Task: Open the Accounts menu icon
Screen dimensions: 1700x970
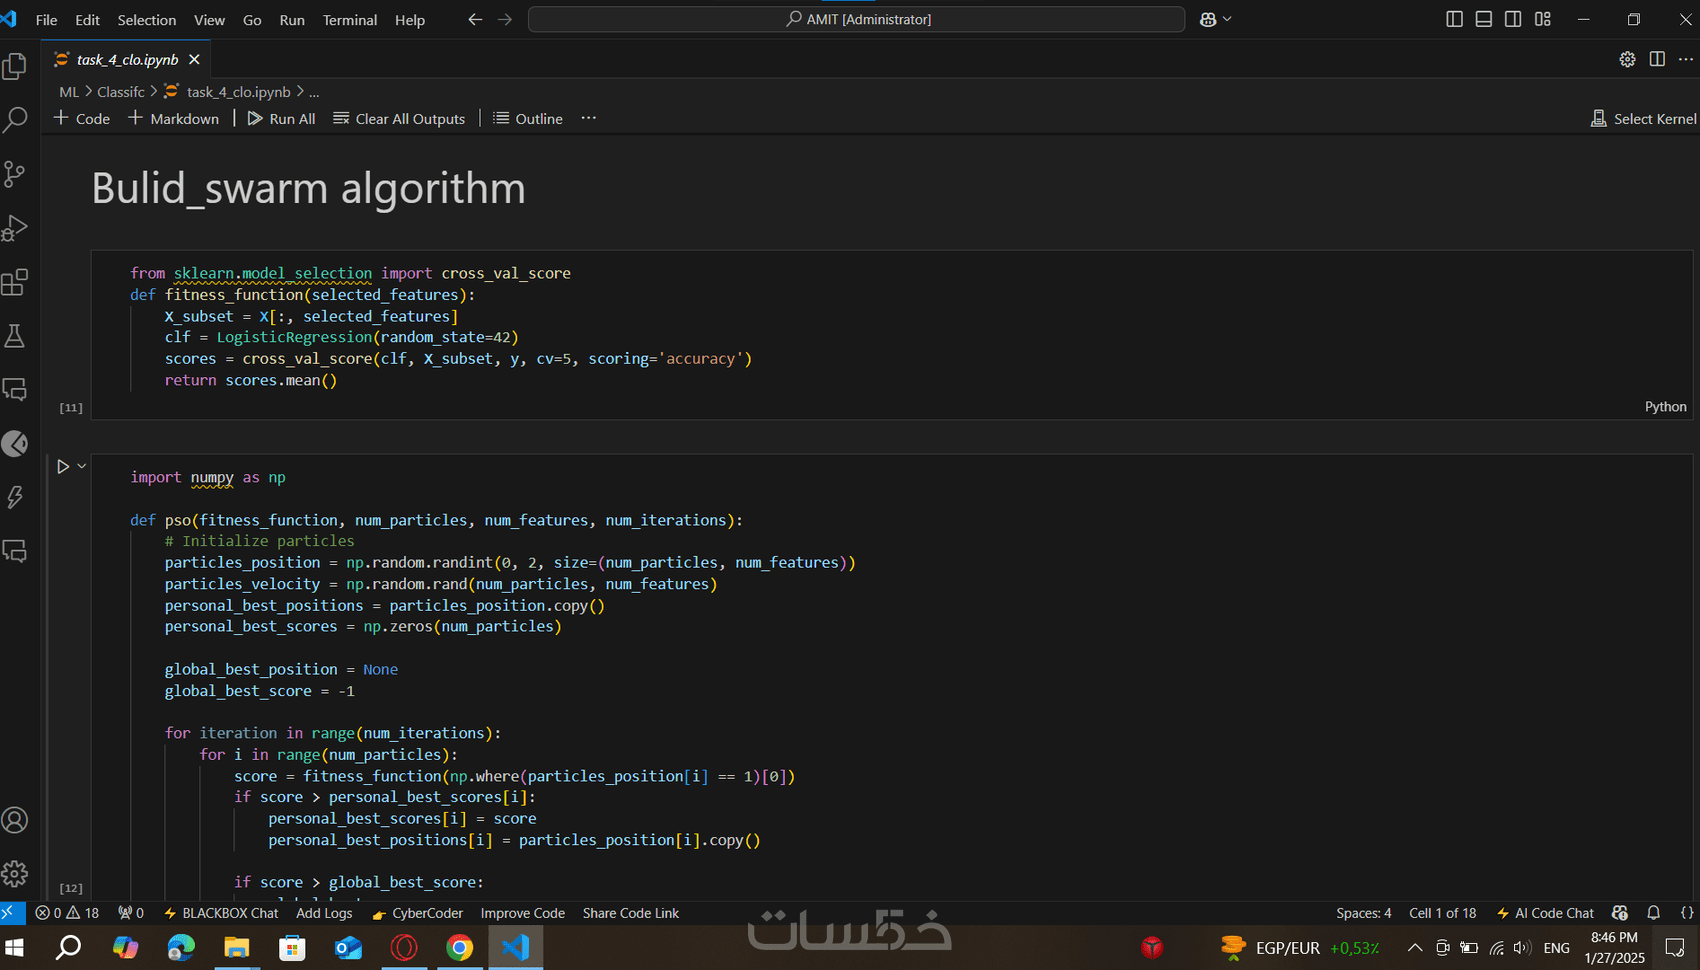Action: point(15,820)
